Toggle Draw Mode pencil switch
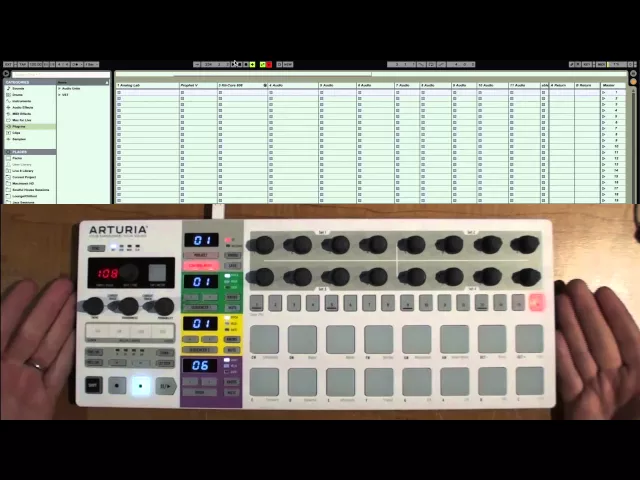 (572, 64)
